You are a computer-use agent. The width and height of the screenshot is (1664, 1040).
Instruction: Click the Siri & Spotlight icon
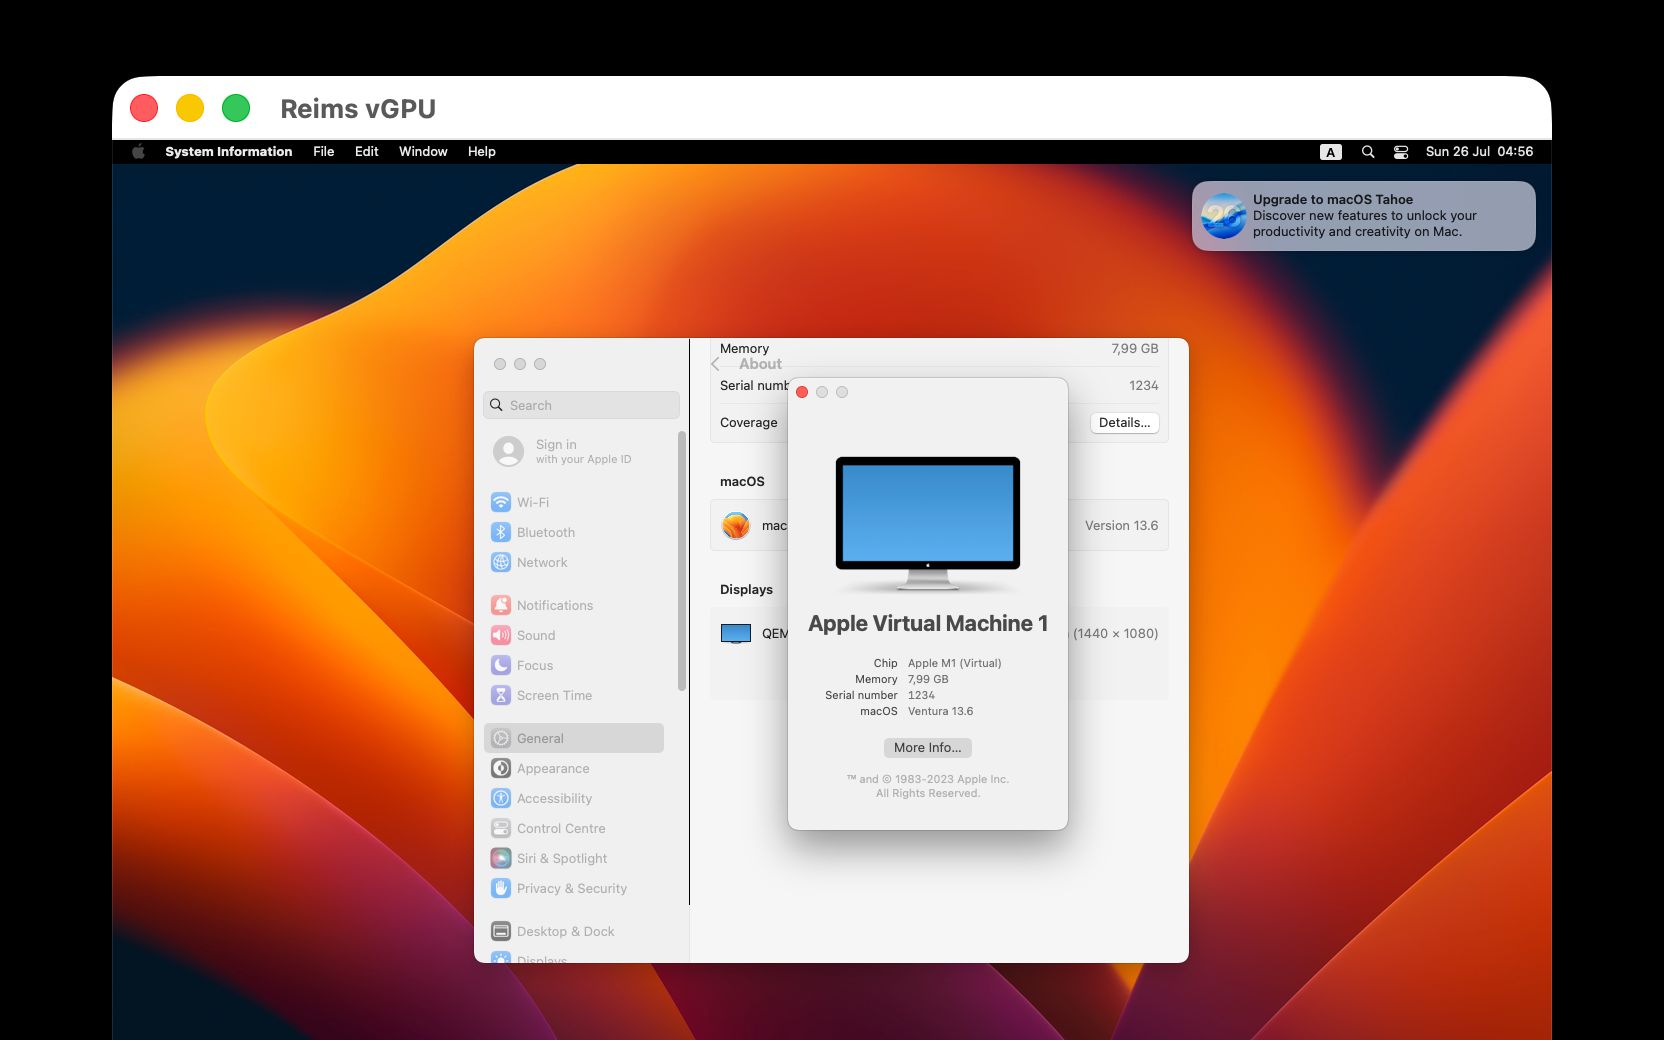501,858
